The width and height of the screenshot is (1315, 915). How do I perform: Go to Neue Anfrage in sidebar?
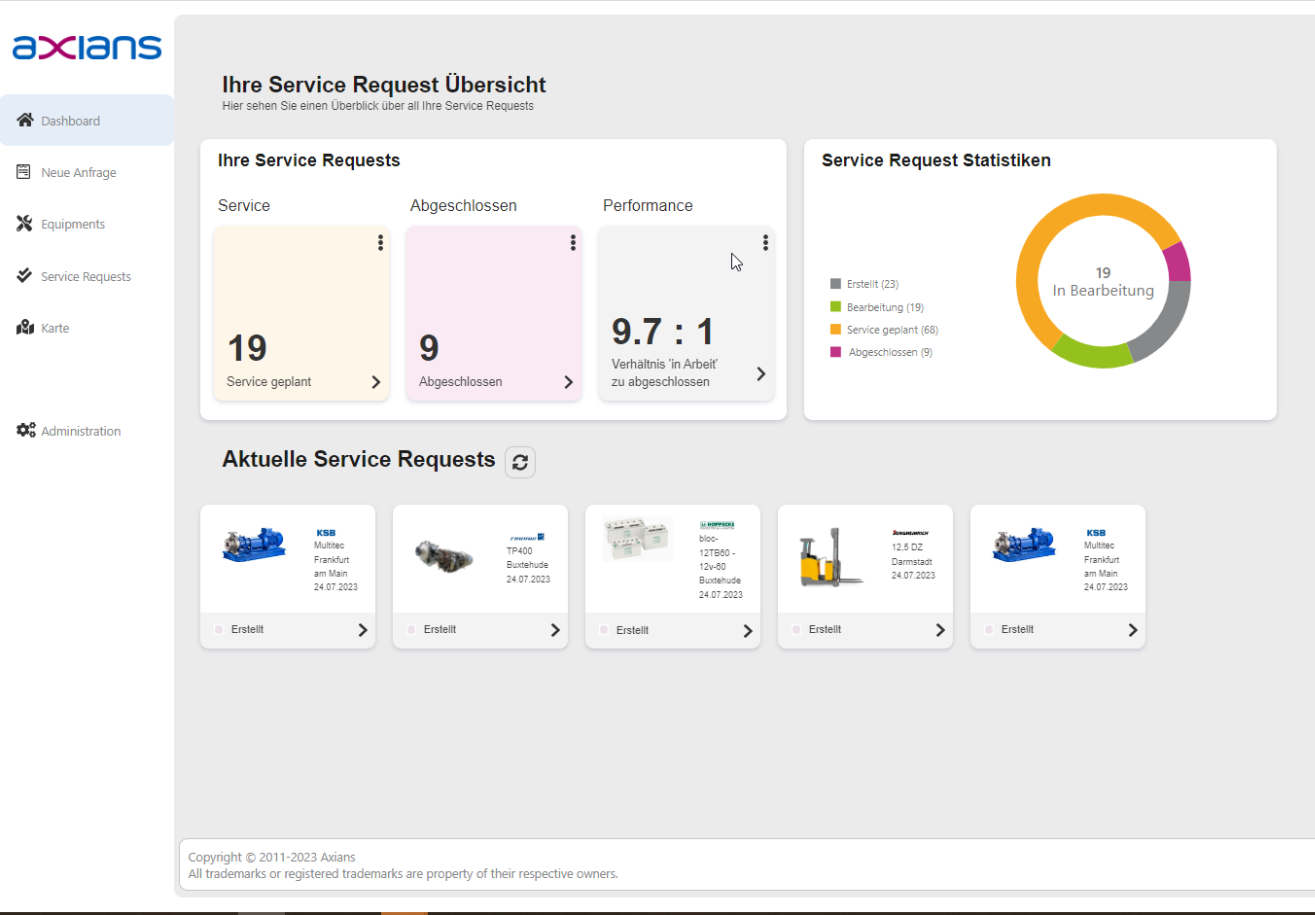pos(78,172)
